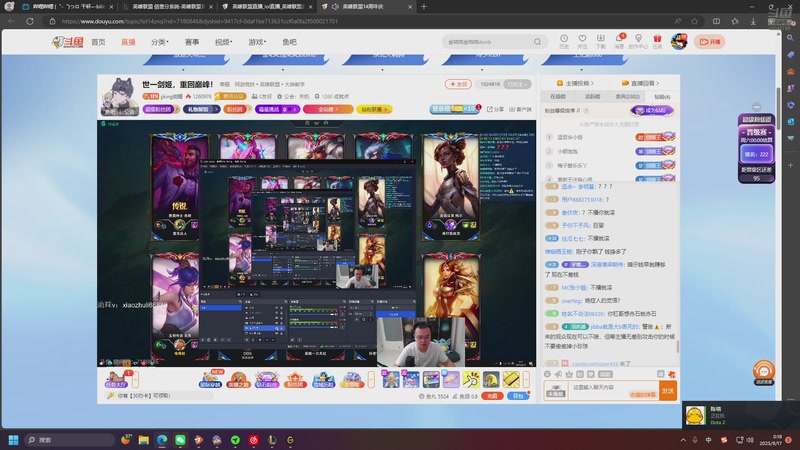The height and width of the screenshot is (450, 800).
Task: Focus the site search box
Action: coord(487,42)
